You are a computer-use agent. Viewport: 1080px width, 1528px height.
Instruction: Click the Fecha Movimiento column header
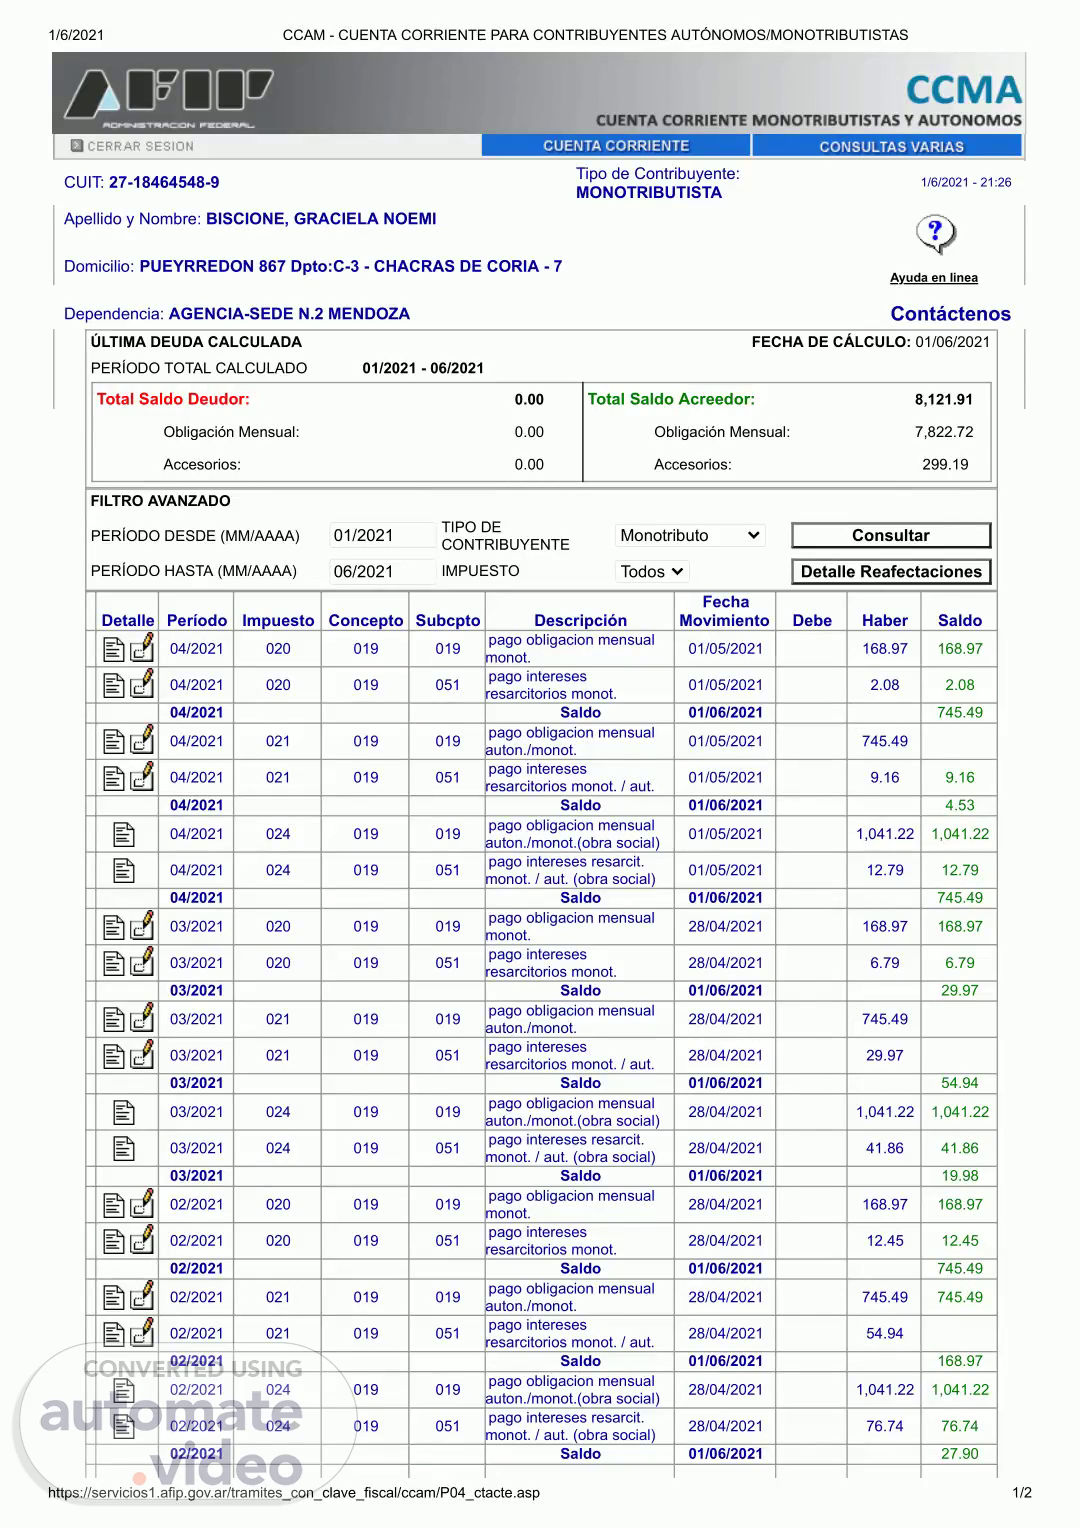tap(725, 611)
